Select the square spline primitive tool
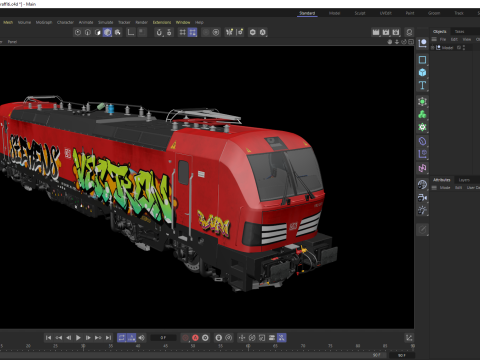The image size is (480, 360). (422, 60)
